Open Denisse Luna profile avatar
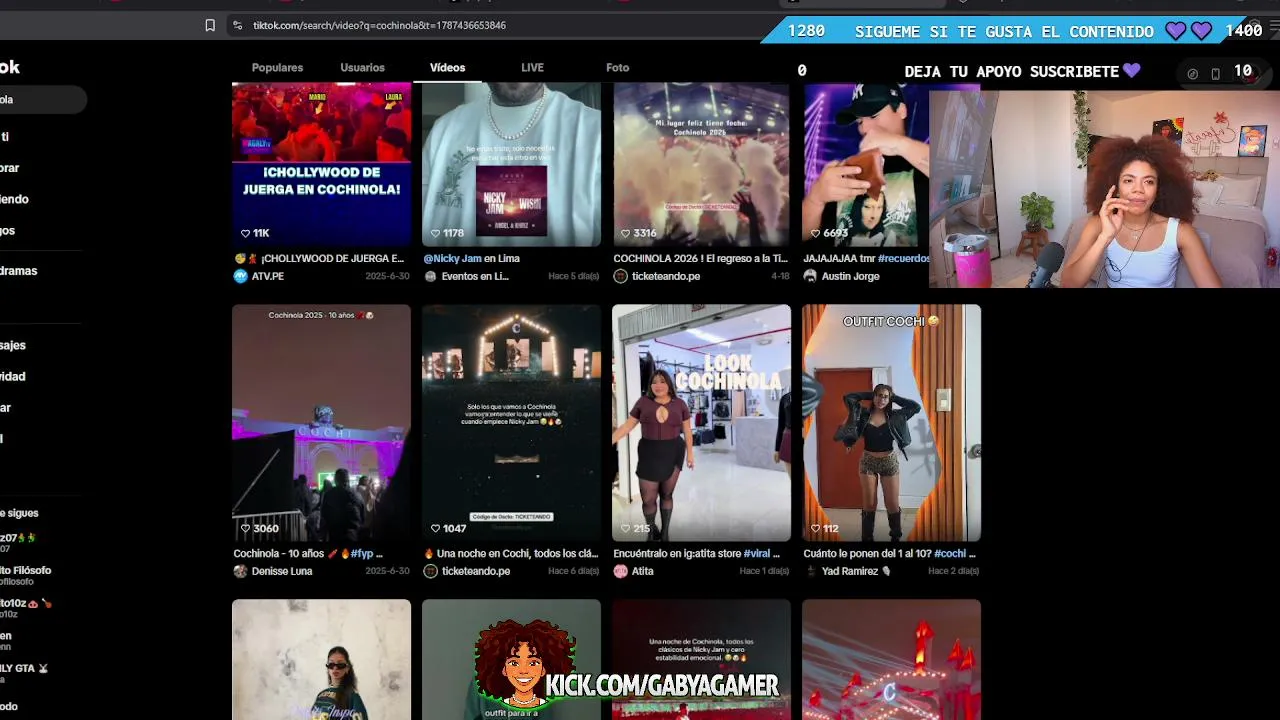1280x720 pixels. [240, 571]
